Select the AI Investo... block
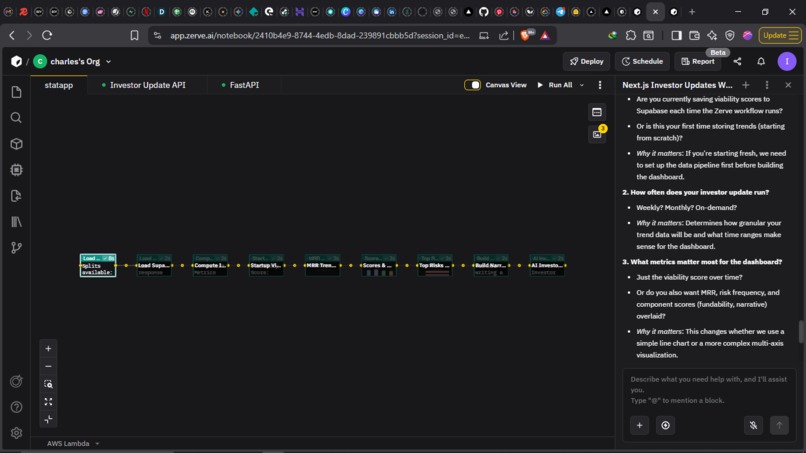 click(x=547, y=265)
